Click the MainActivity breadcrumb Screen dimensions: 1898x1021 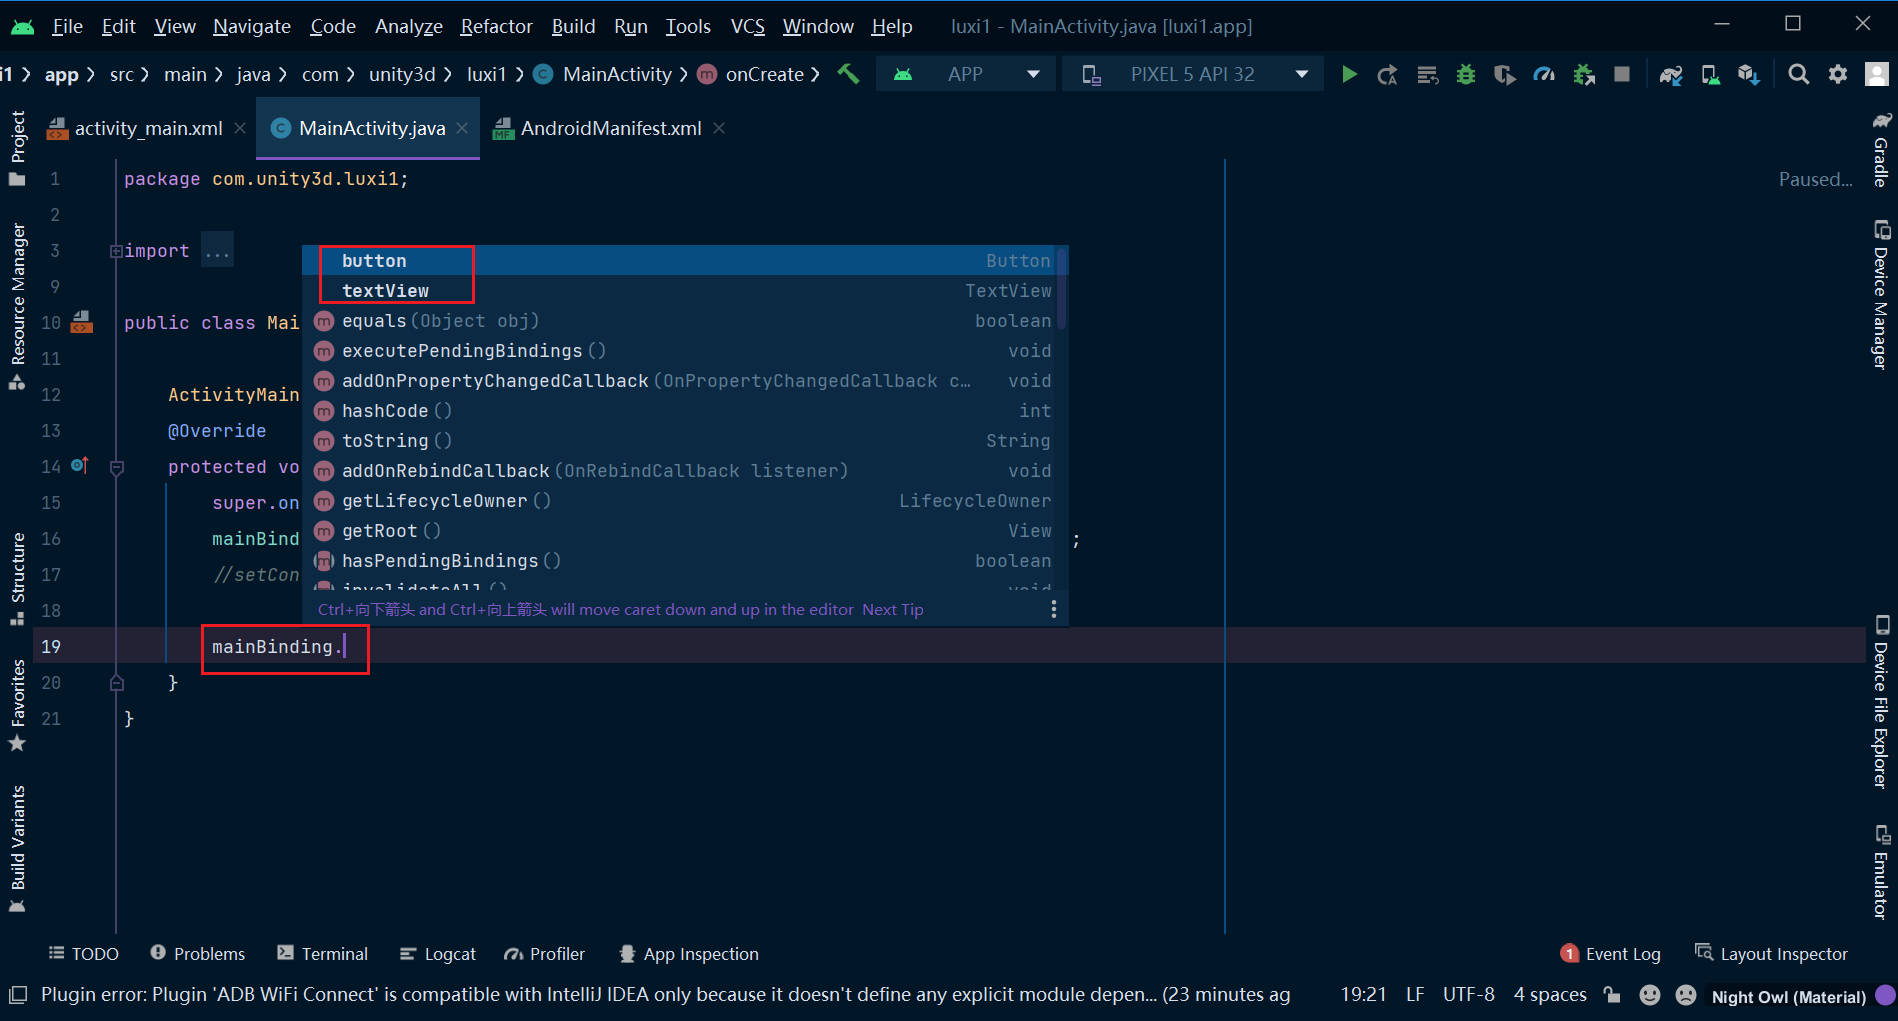point(604,74)
